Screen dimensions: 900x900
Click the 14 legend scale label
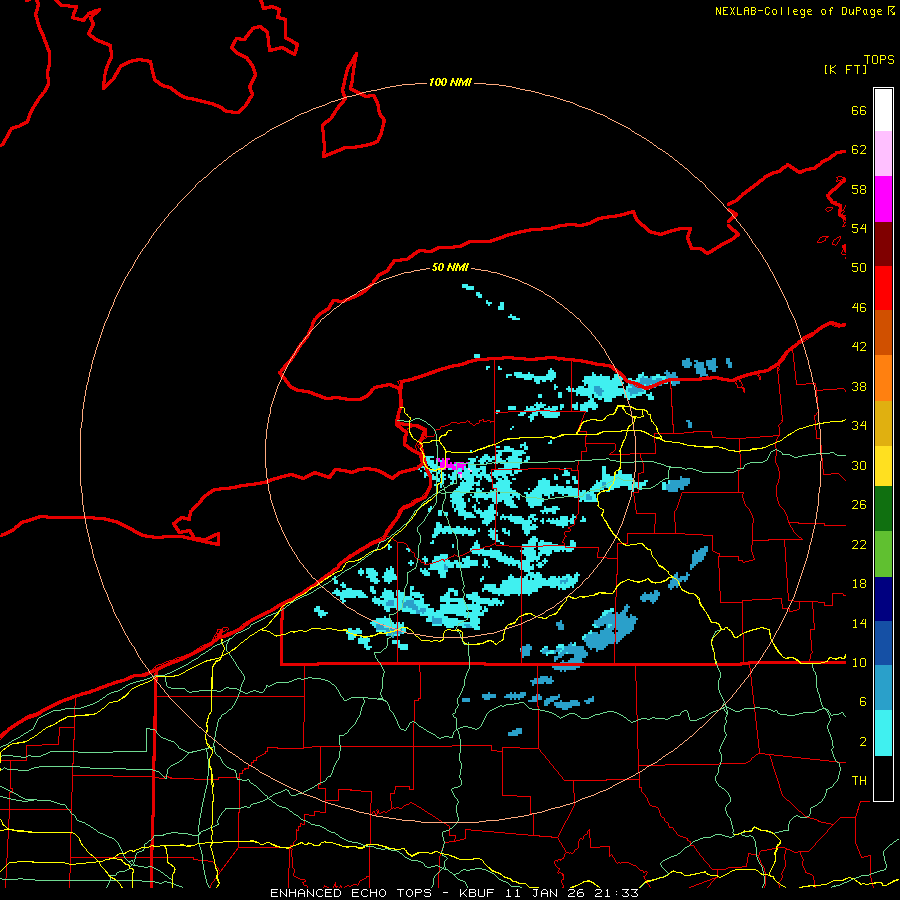click(x=859, y=623)
